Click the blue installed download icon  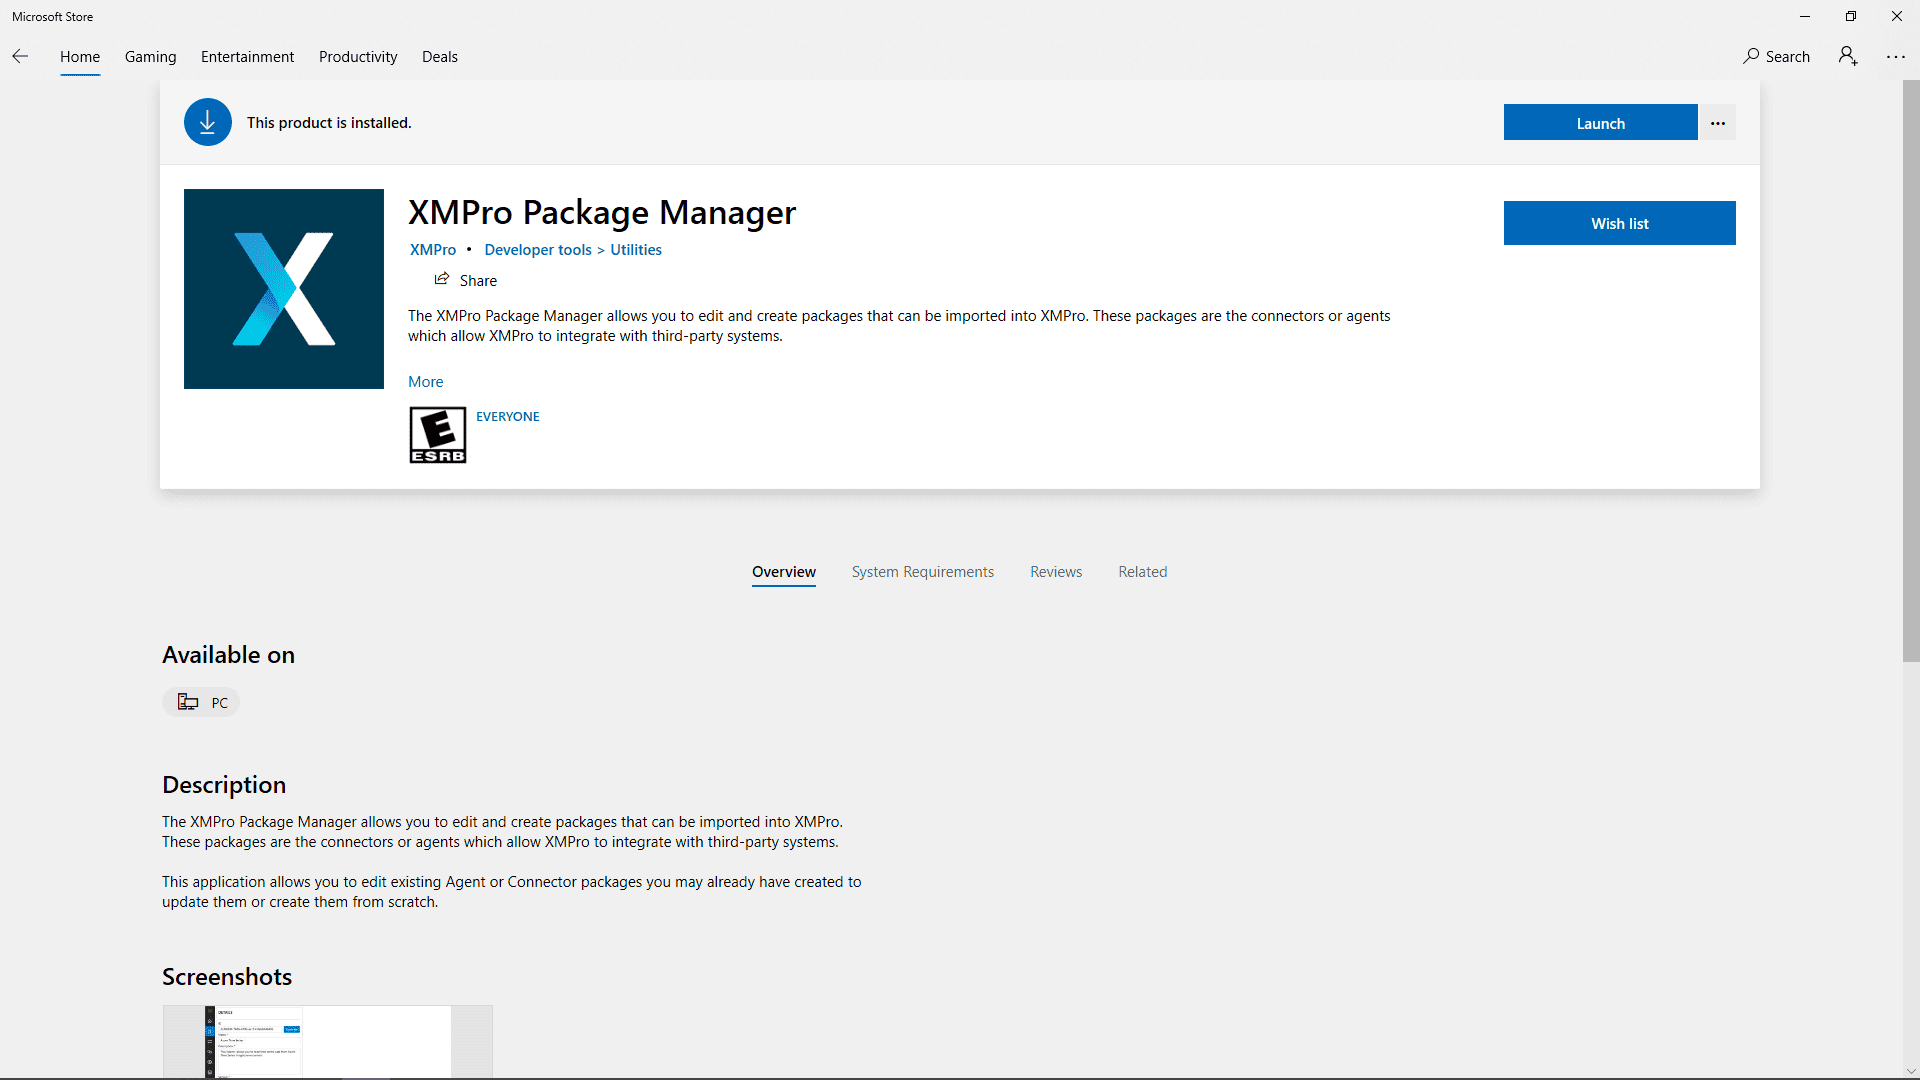208,122
